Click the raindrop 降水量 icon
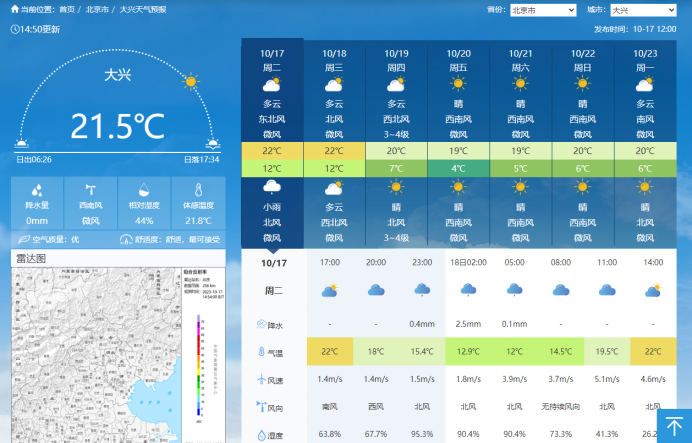Viewport: 692px width, 443px height. [37, 190]
